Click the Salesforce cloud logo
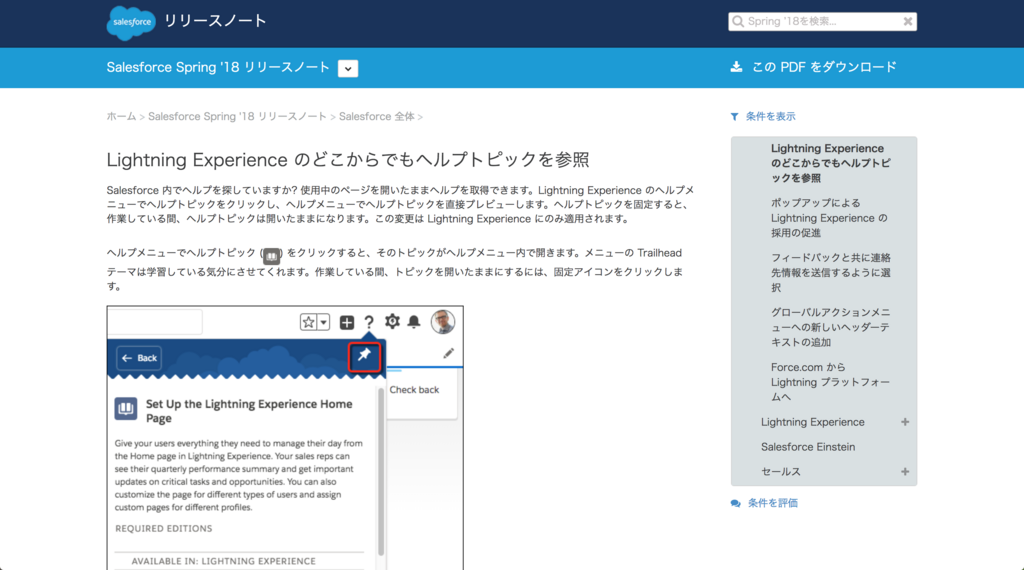Screen dimensions: 1024x570 point(131,22)
